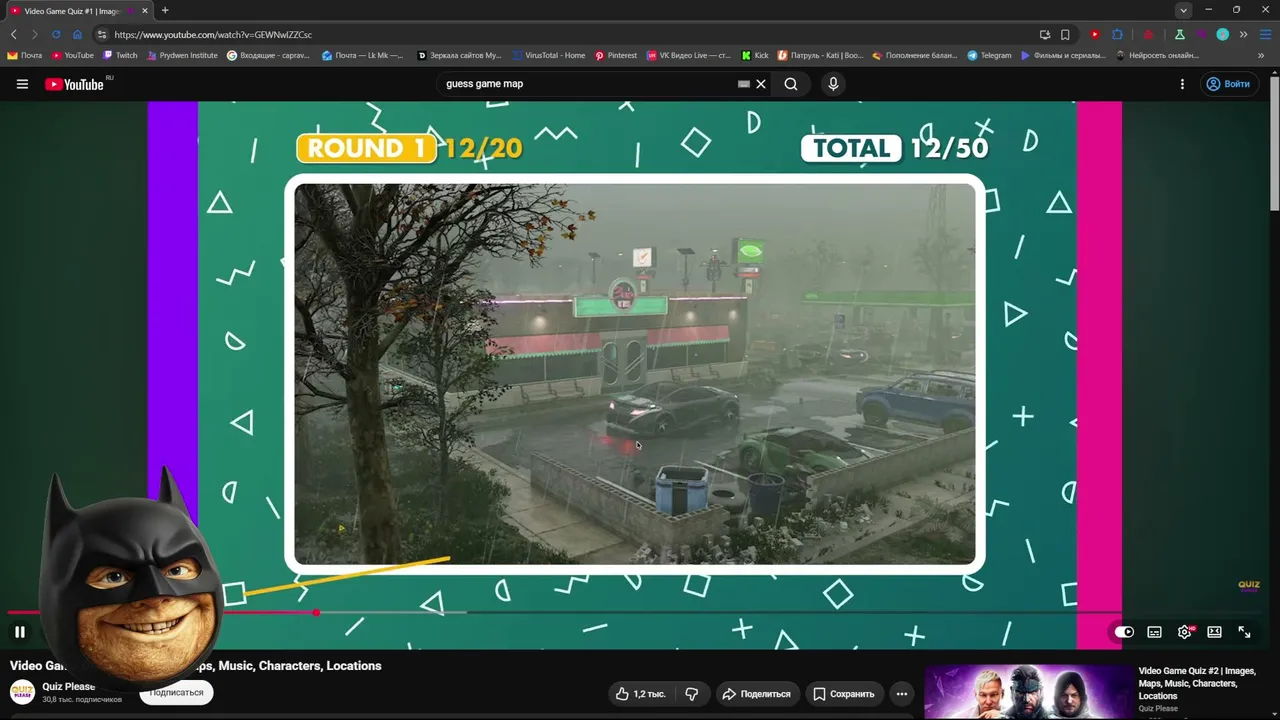Open the Telegram bookmark

click(989, 56)
